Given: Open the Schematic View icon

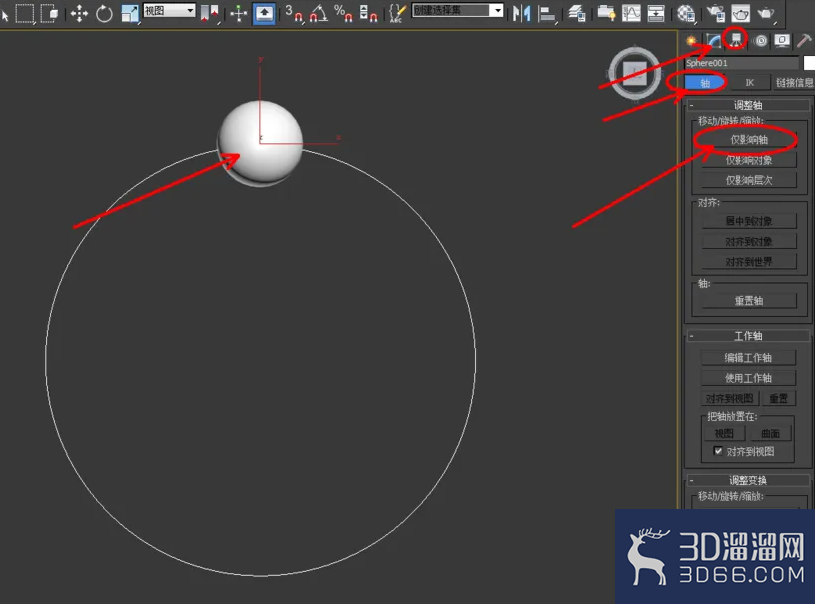Looking at the screenshot, I should coord(656,13).
